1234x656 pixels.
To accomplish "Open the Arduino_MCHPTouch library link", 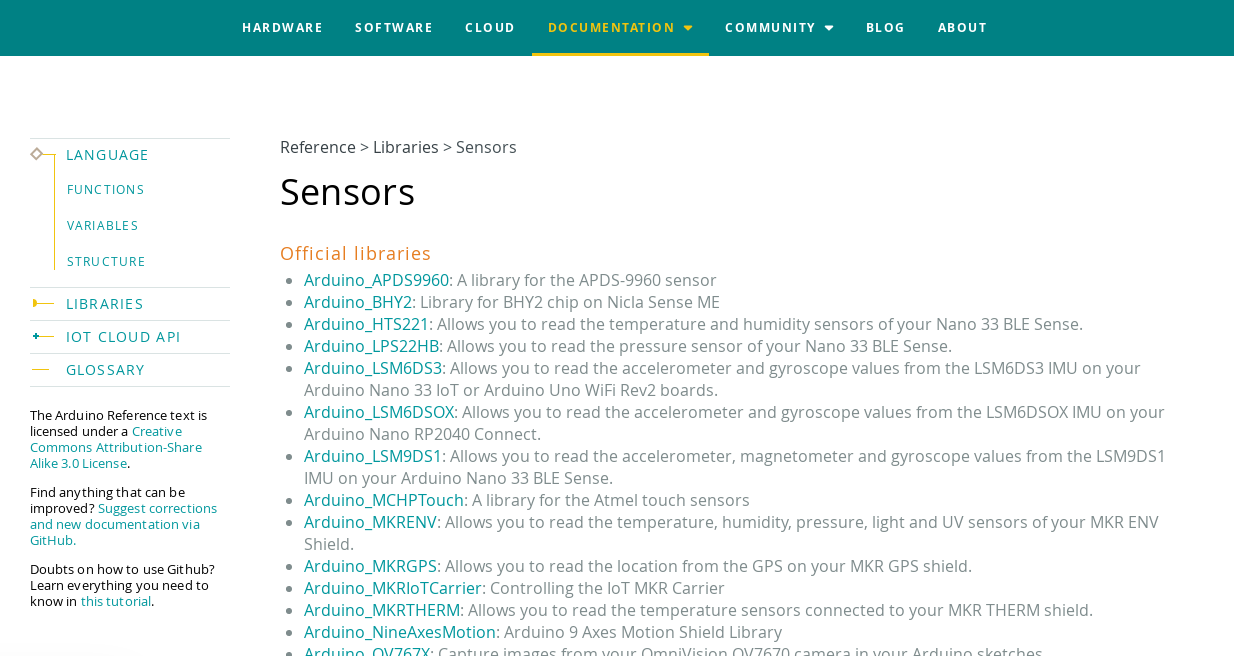I will click(x=384, y=500).
